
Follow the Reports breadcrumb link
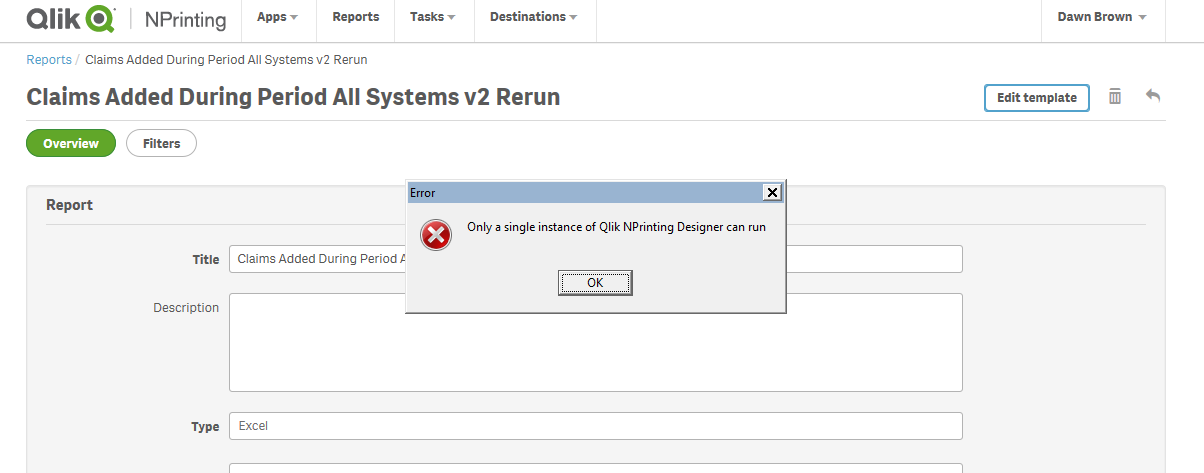[x=48, y=60]
